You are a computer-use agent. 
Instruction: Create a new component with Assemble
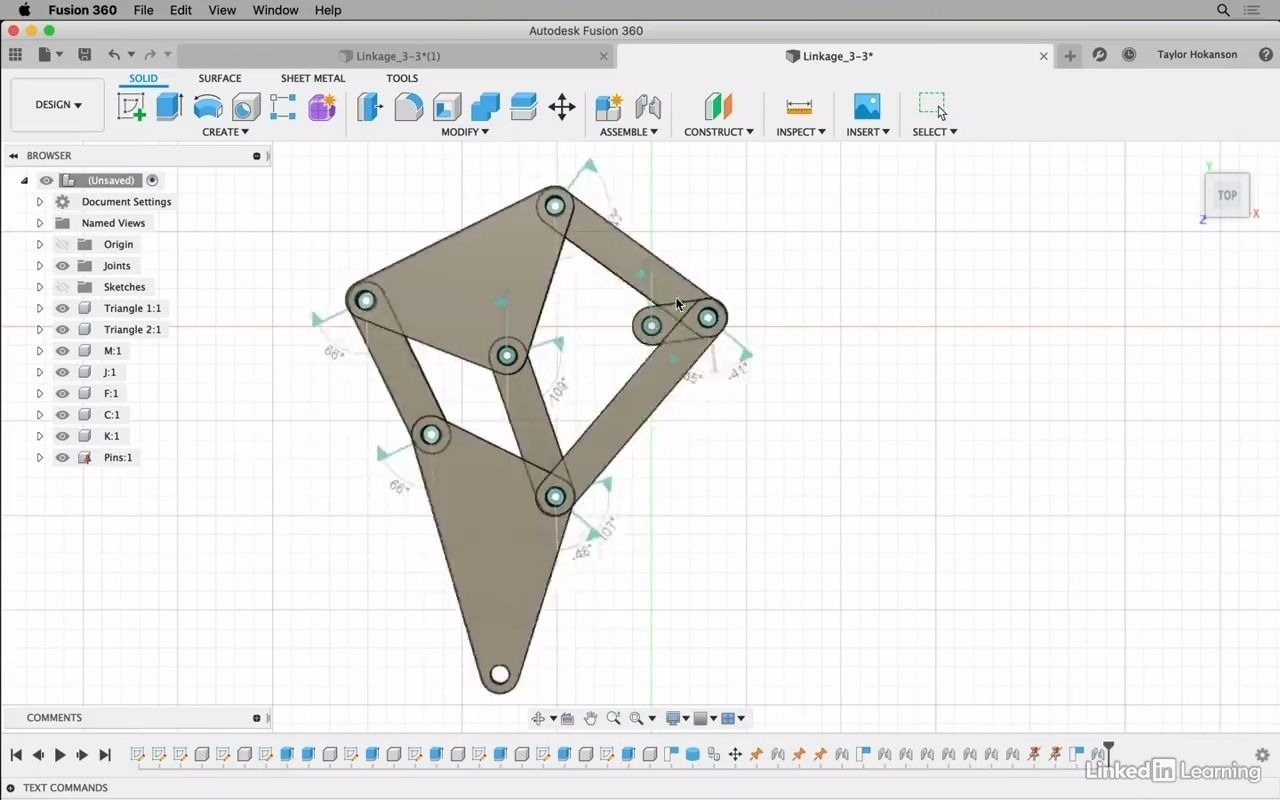pyautogui.click(x=607, y=106)
